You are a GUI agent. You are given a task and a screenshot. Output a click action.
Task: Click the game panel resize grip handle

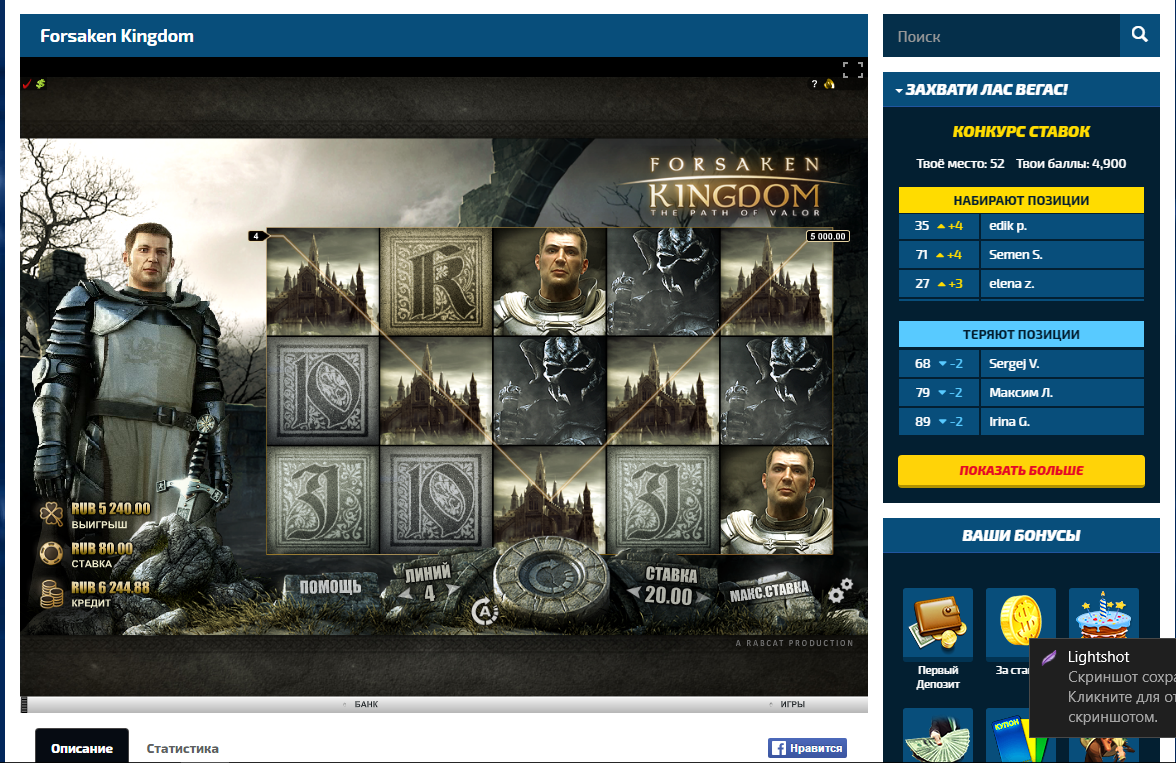24,704
